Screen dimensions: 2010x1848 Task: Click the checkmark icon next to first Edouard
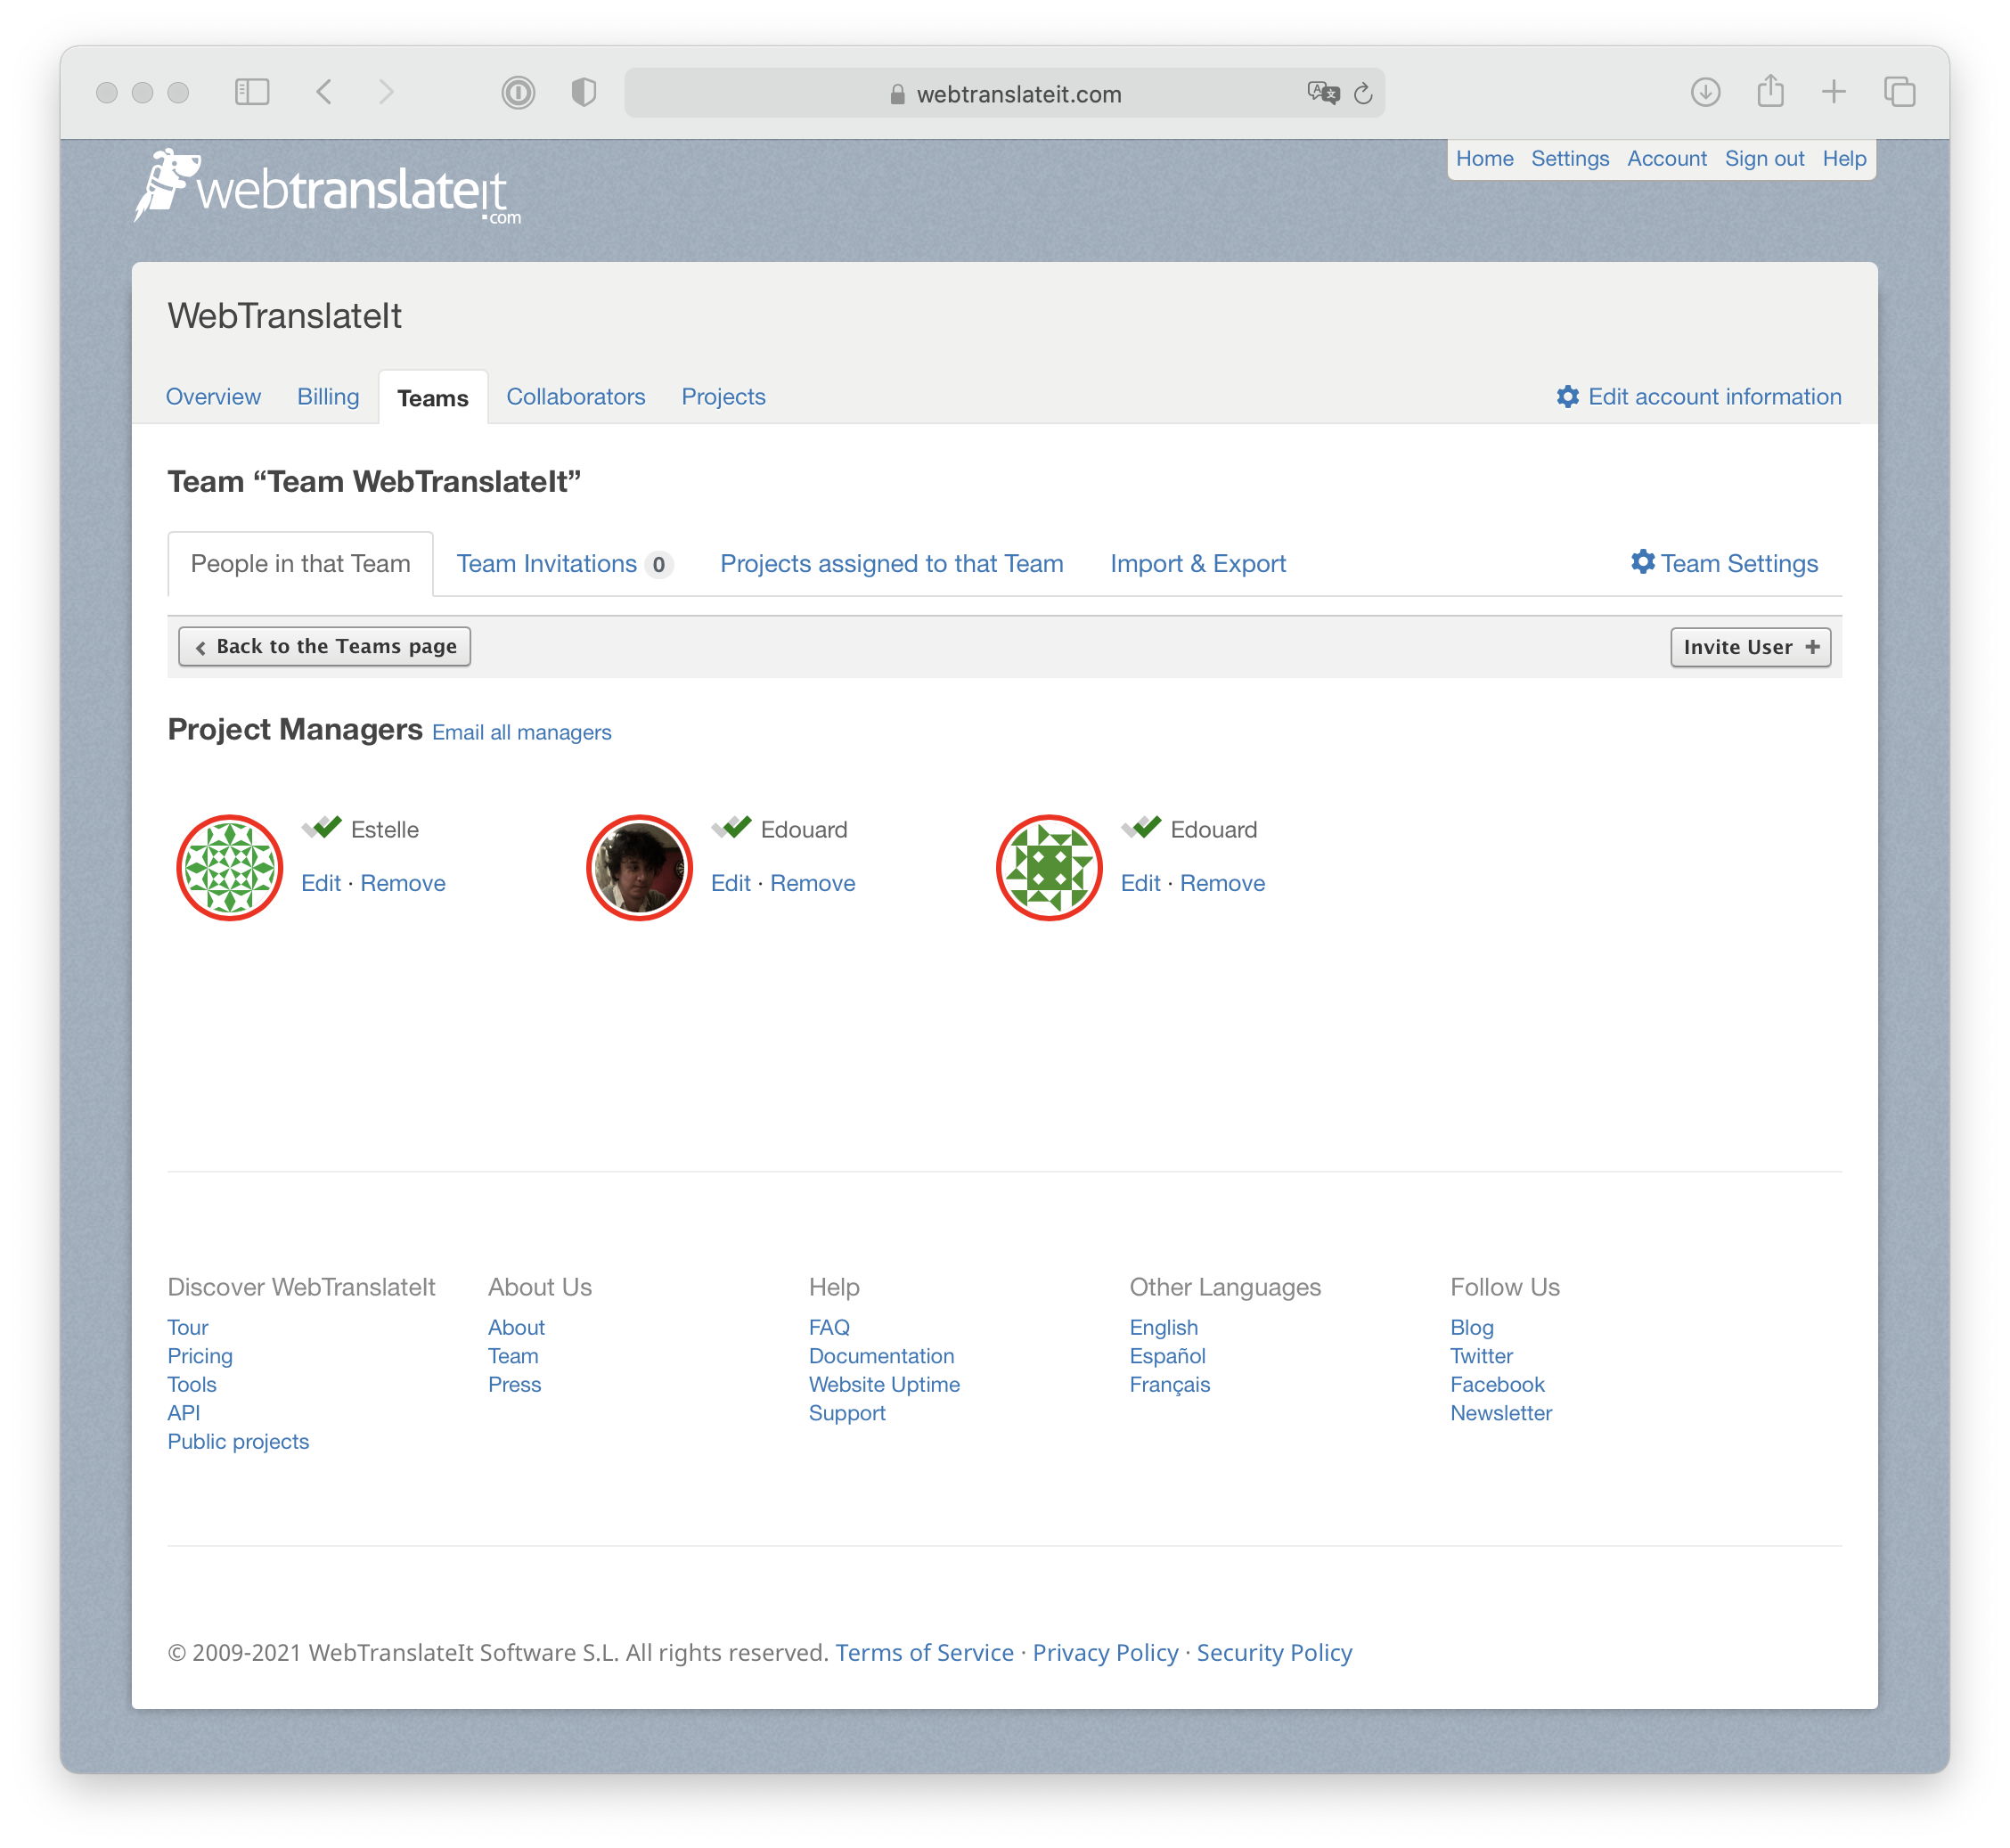click(731, 825)
